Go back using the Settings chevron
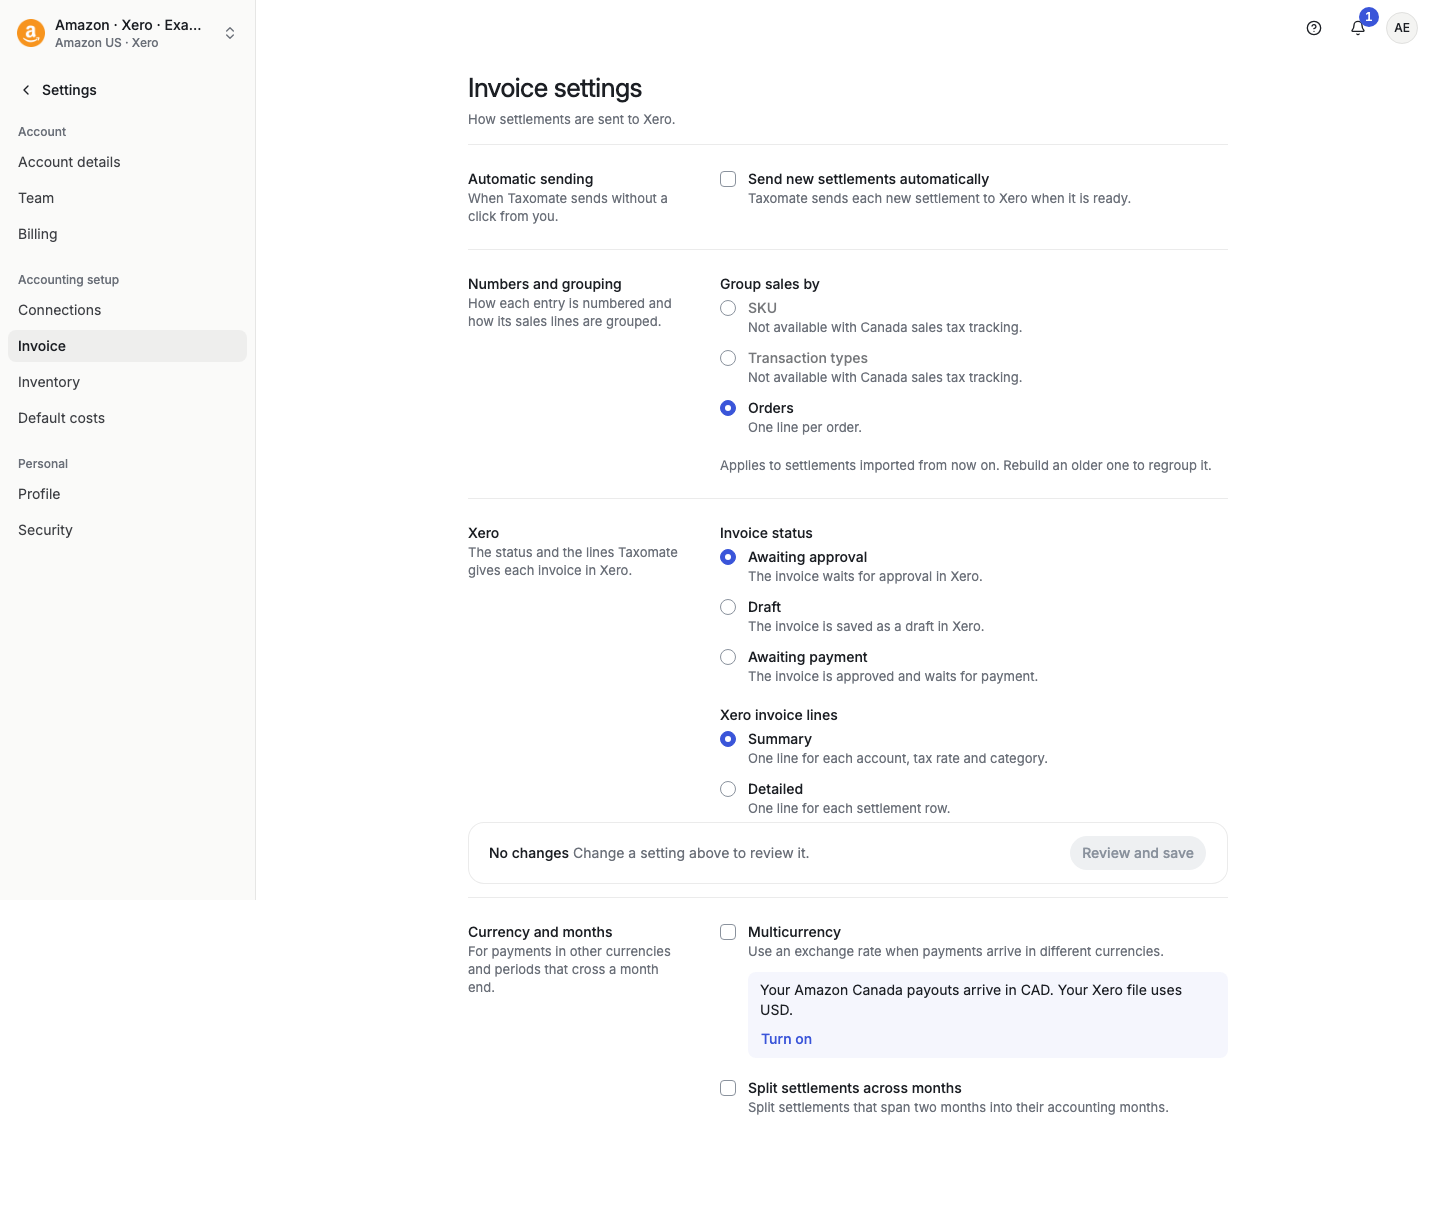The width and height of the screenshot is (1440, 1222). pyautogui.click(x=26, y=90)
